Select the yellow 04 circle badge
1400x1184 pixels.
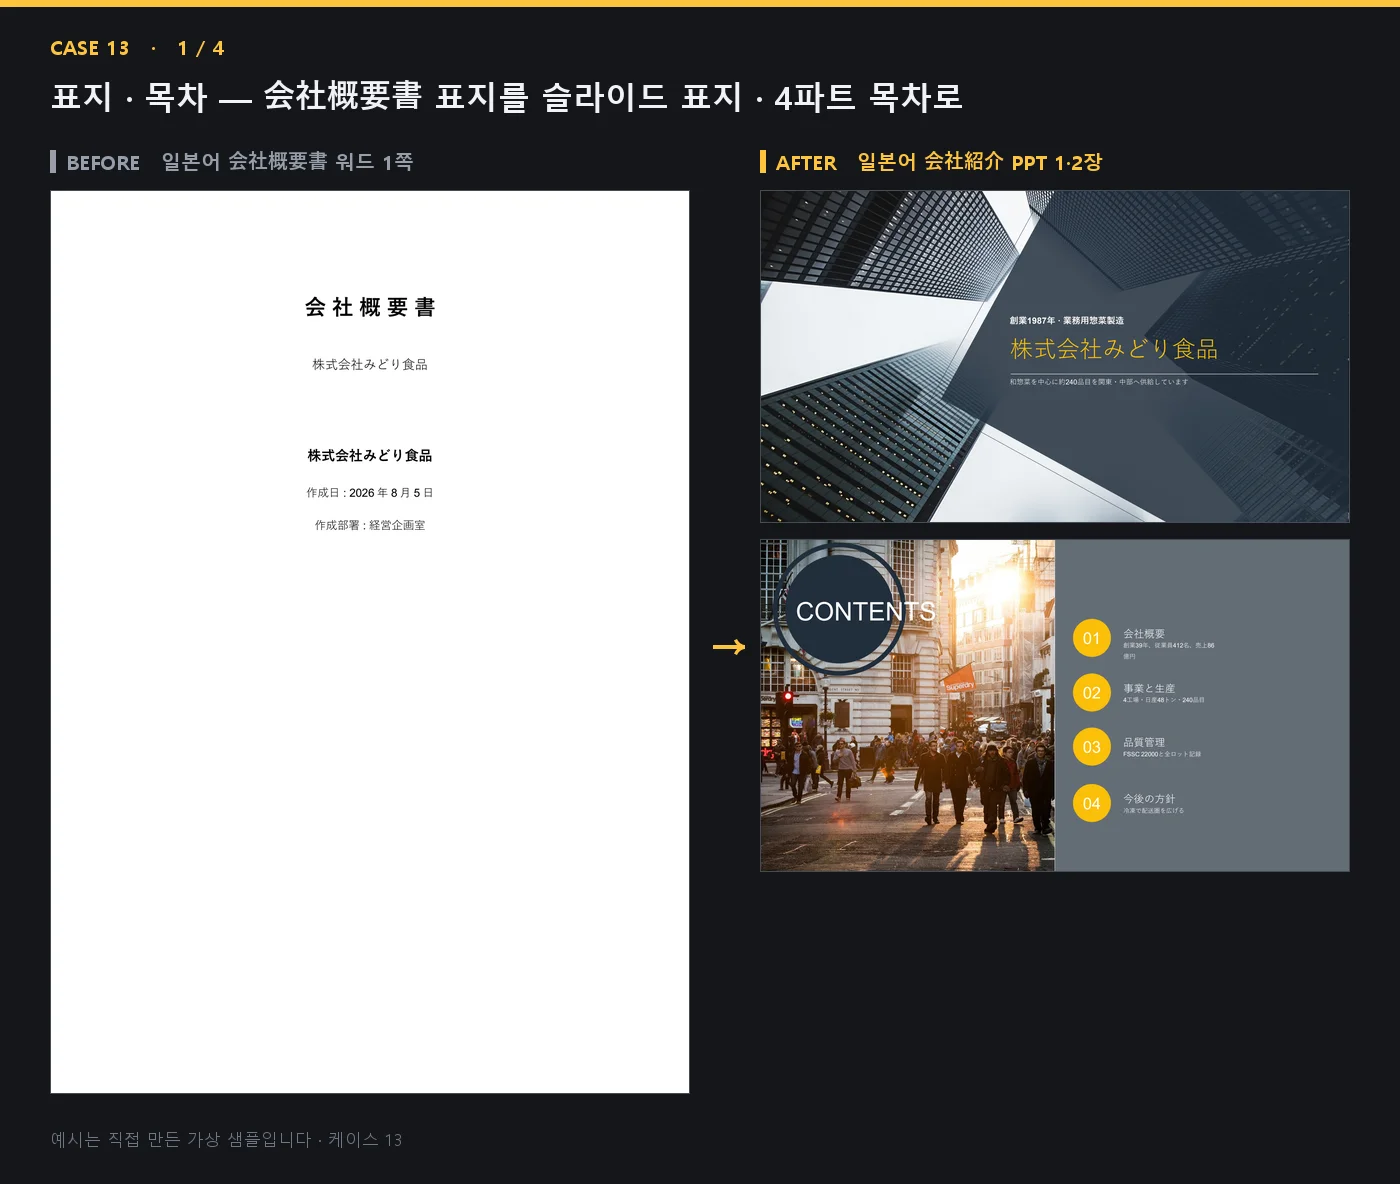coord(1092,804)
